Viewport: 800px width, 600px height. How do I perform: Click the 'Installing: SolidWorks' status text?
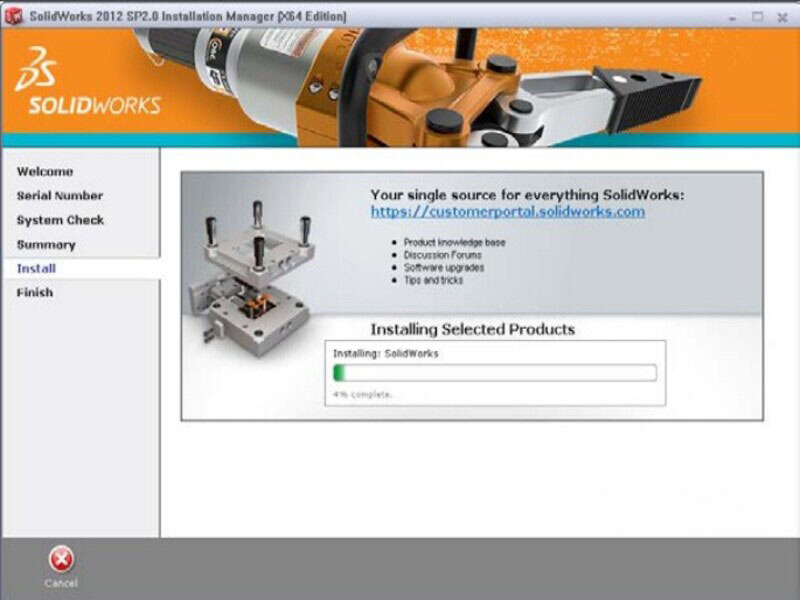[x=386, y=353]
